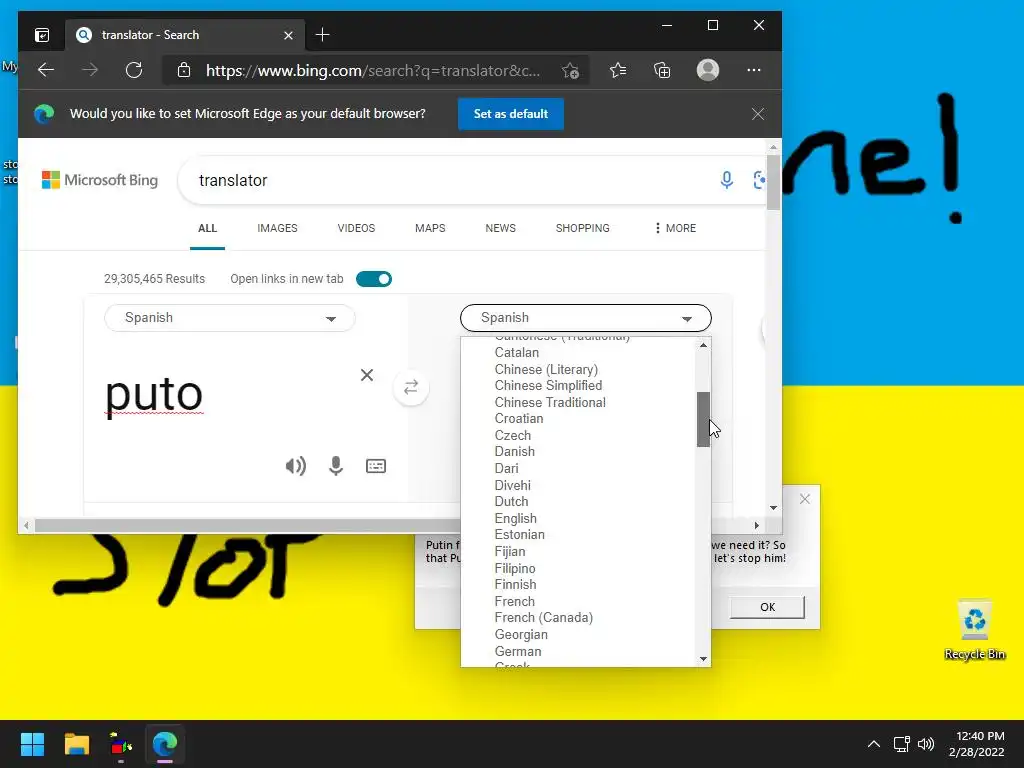Start translator microphone input
The width and height of the screenshot is (1024, 768).
pos(336,466)
